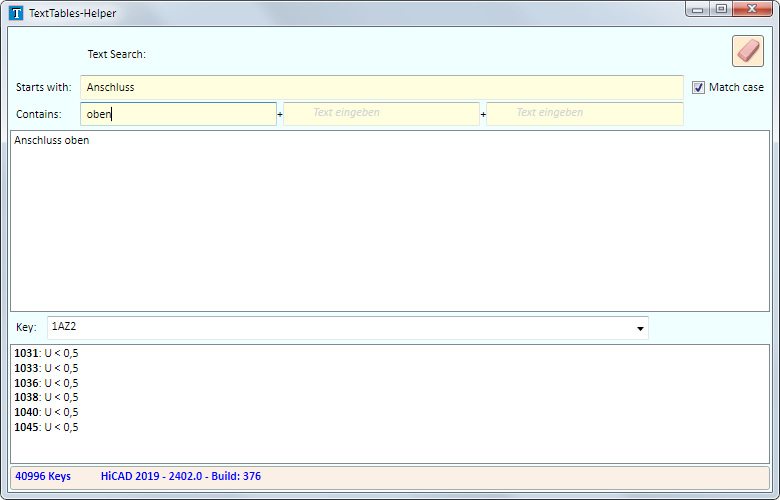Viewport: 780px width, 500px height.
Task: Toggle the Match case checkbox
Action: (698, 88)
